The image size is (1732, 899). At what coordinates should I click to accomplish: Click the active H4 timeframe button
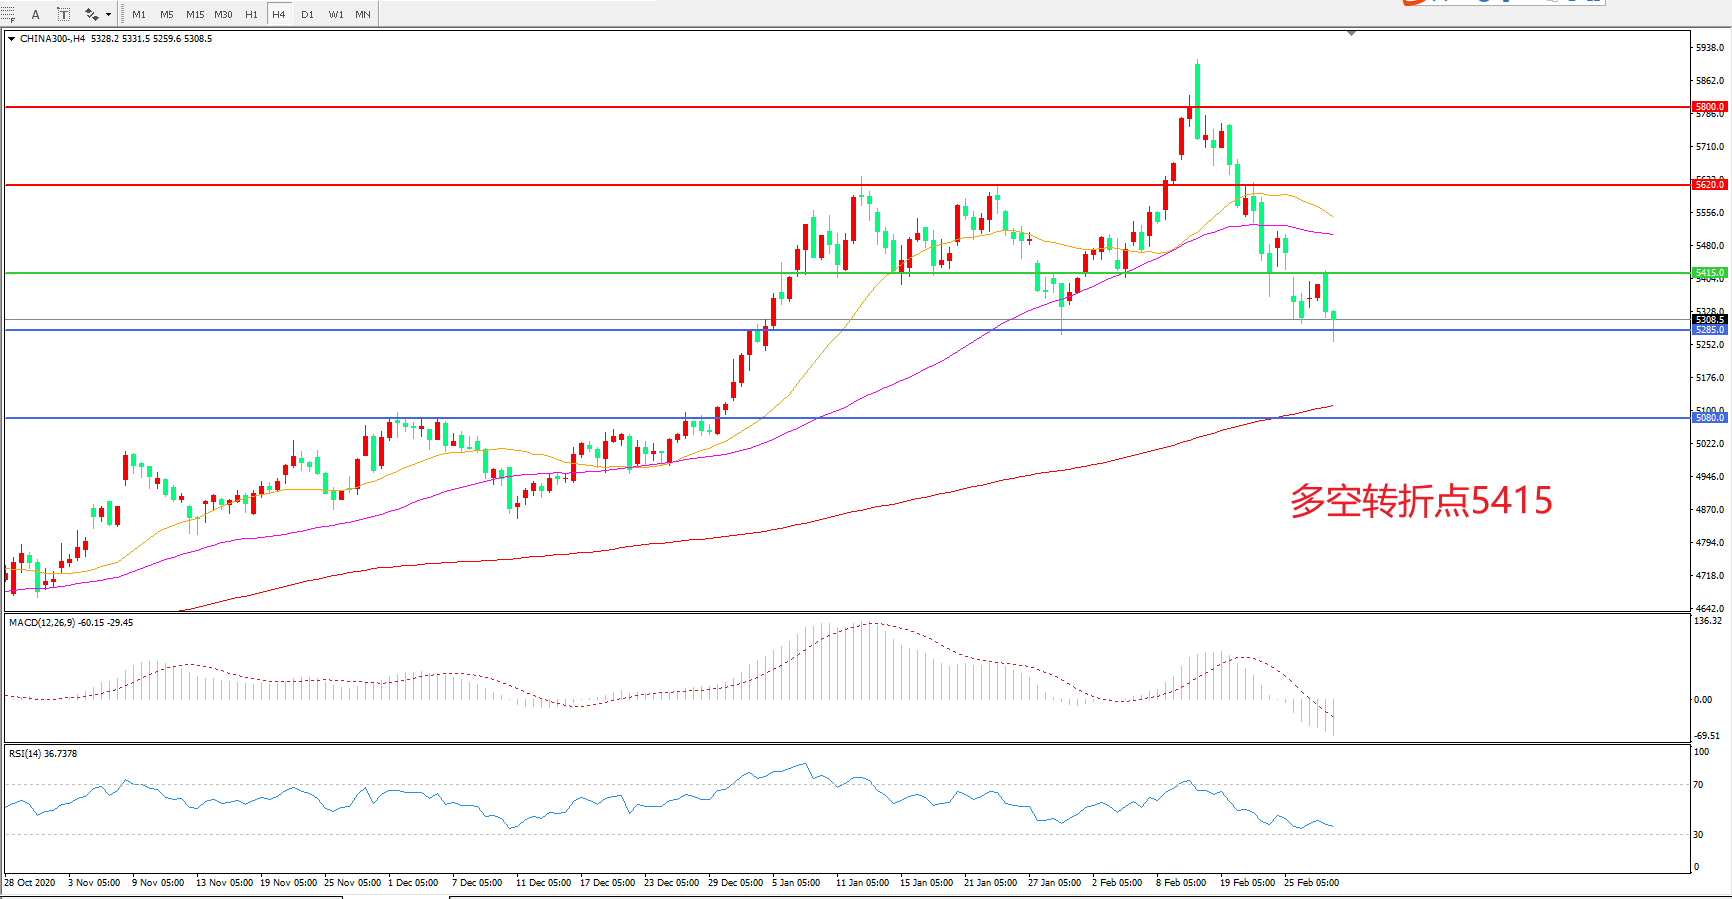[x=279, y=14]
